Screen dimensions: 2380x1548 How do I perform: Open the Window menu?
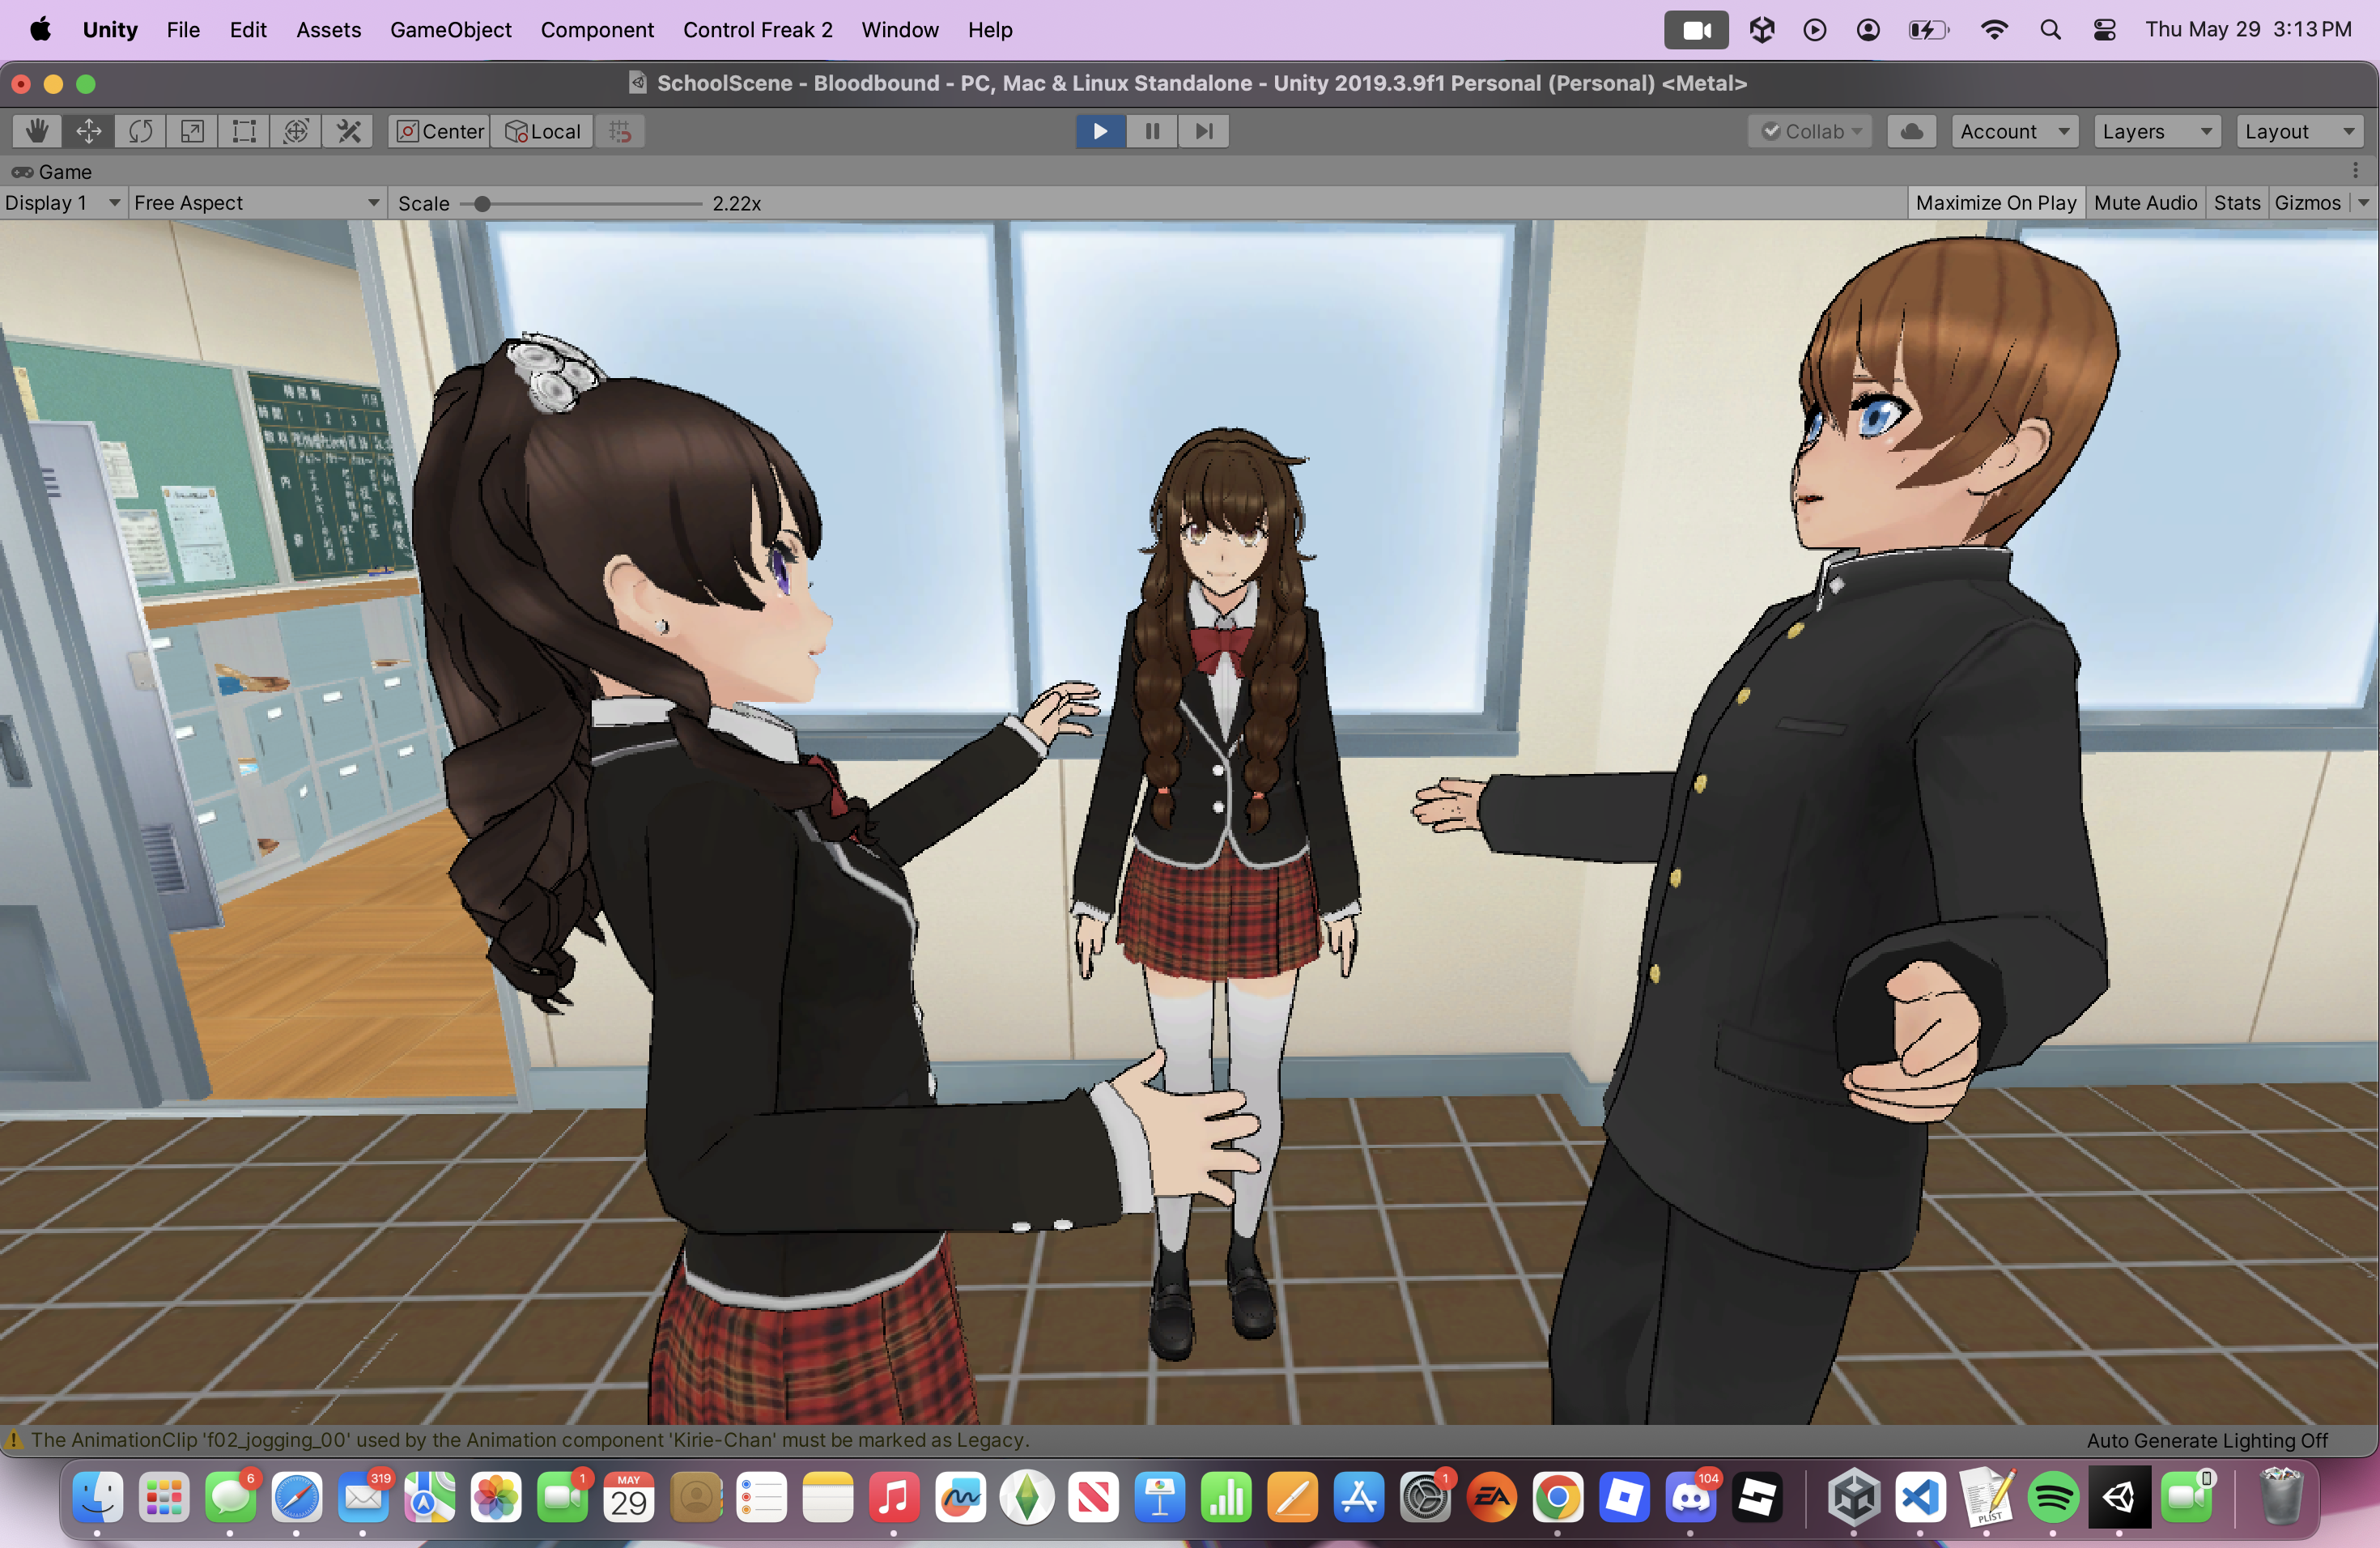click(x=900, y=30)
